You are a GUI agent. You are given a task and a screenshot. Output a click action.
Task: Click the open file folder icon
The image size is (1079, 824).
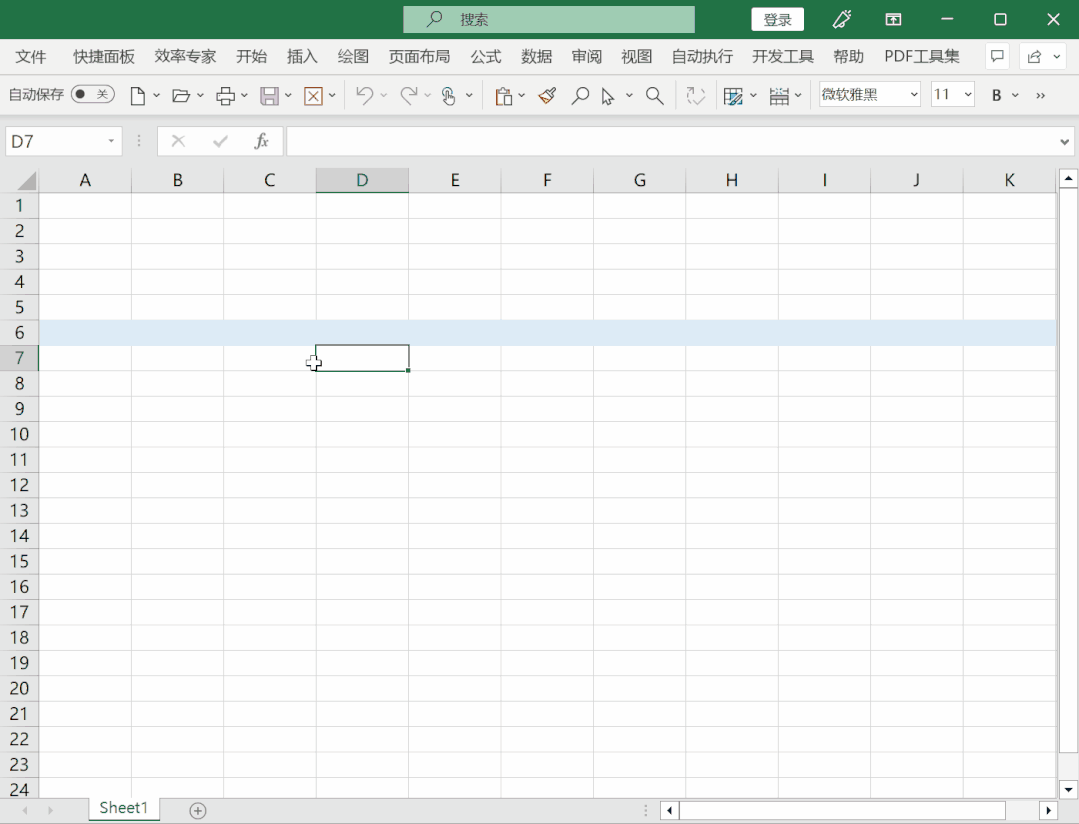(x=181, y=96)
